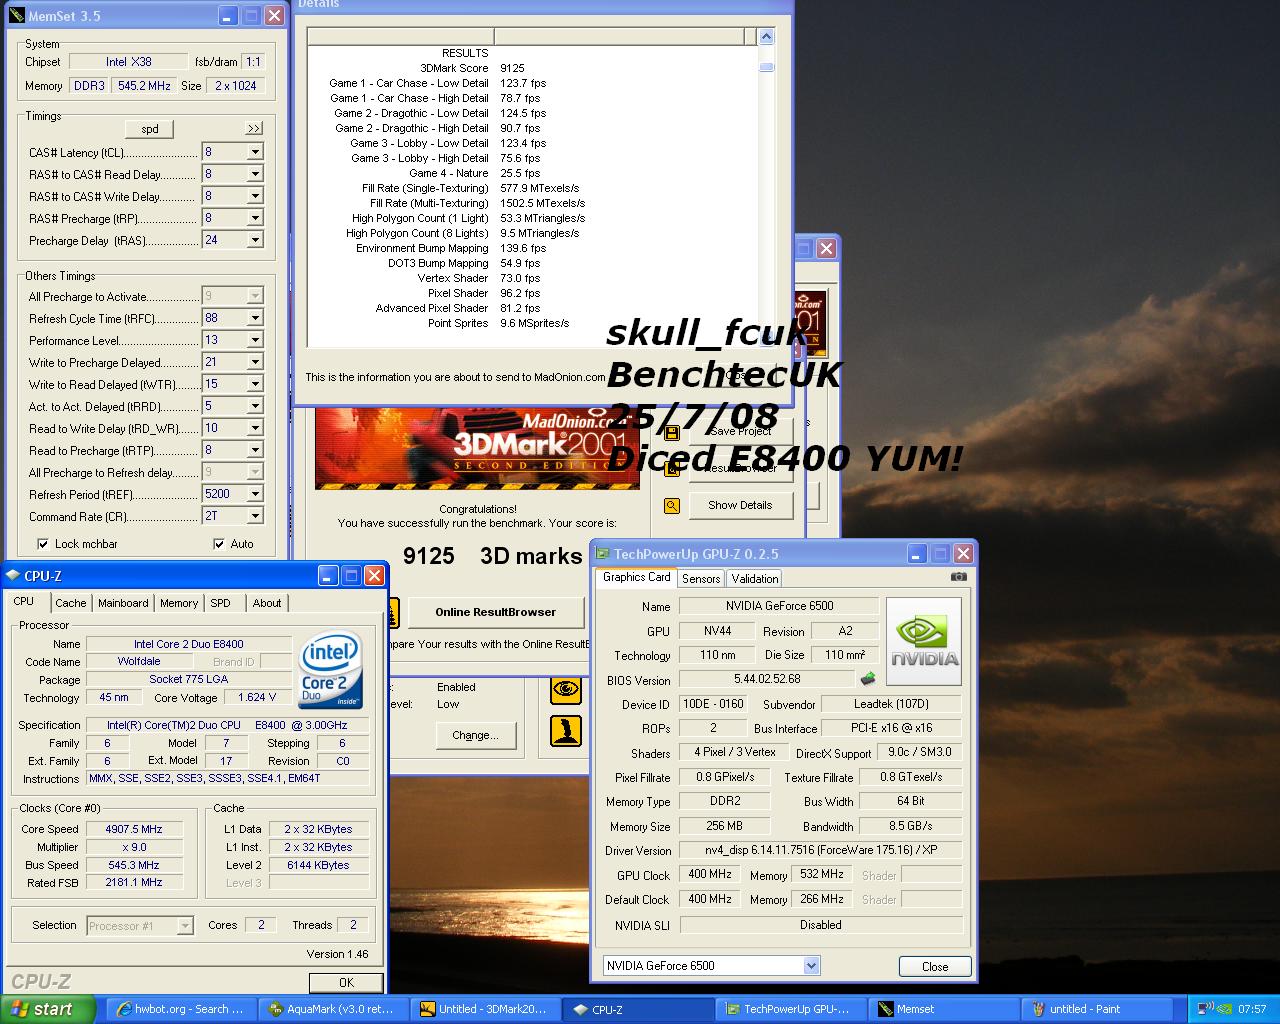Click the MemSet title bar icon
Viewport: 1280px width, 1024px height.
click(x=15, y=16)
